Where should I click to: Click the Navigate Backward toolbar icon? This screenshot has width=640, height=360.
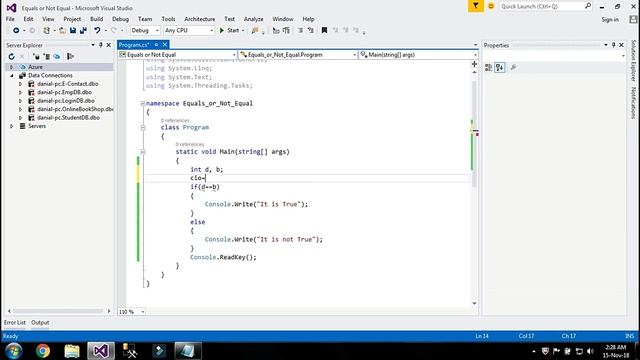click(16, 31)
